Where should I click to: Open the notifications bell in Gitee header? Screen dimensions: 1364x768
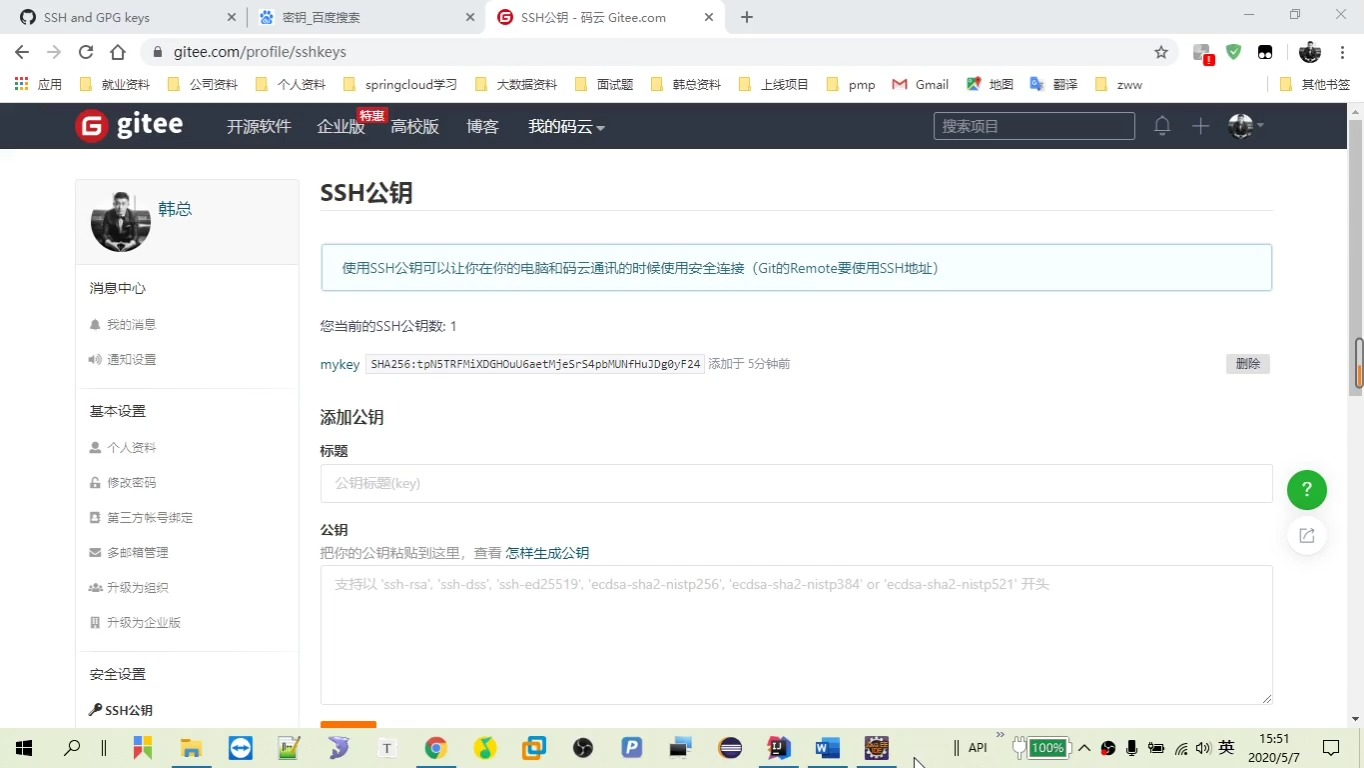coord(1162,126)
